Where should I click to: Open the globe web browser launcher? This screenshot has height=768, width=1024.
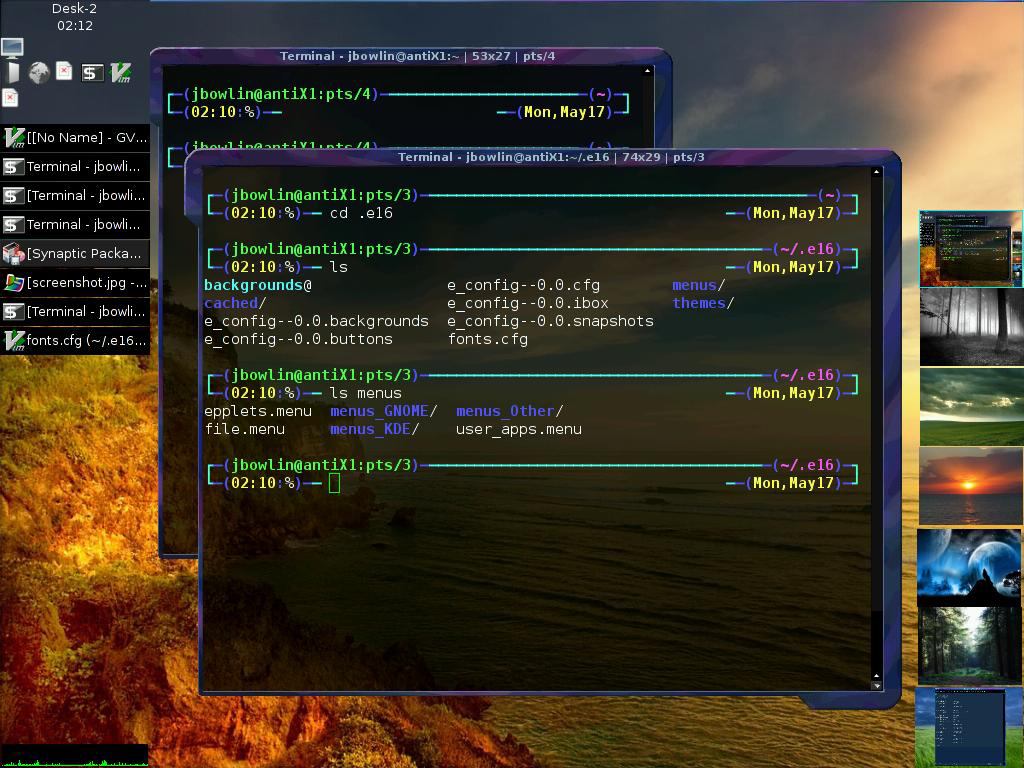[x=39, y=73]
